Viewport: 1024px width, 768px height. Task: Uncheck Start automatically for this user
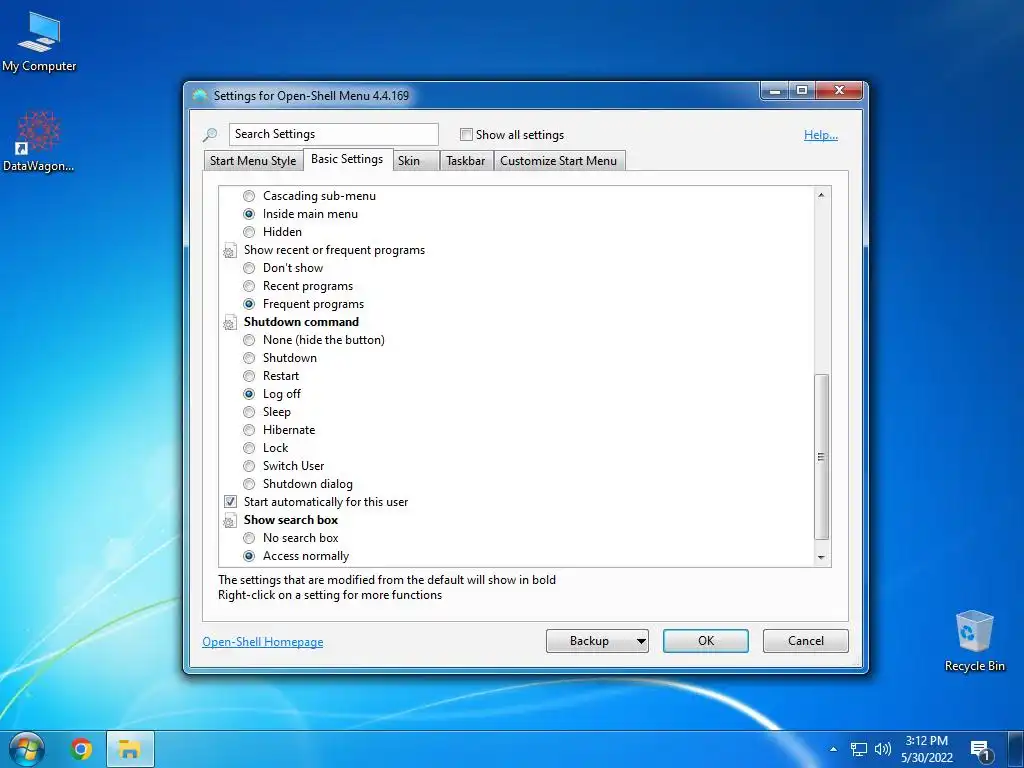(x=230, y=502)
